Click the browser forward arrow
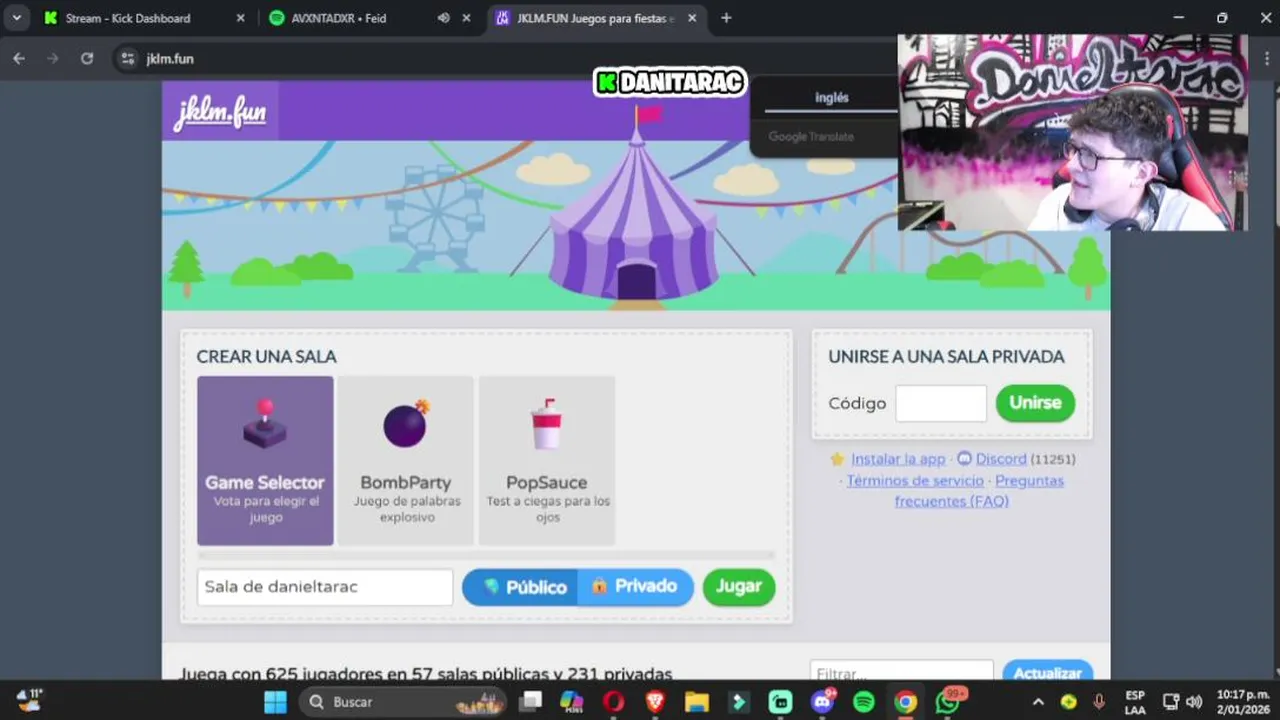Image resolution: width=1280 pixels, height=720 pixels. 53,59
